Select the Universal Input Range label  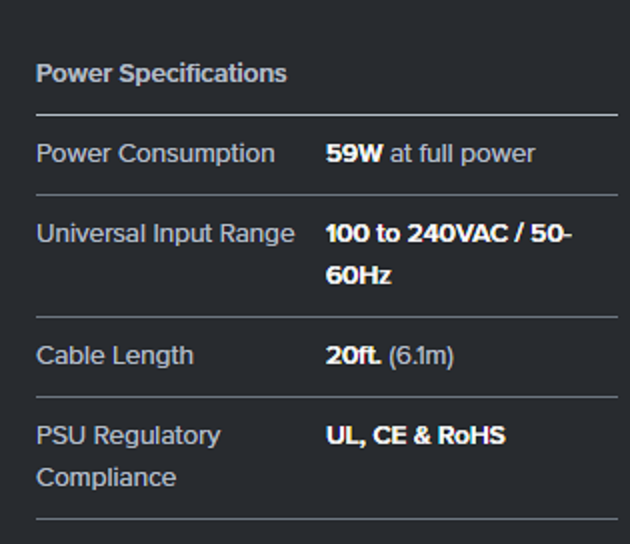(166, 234)
